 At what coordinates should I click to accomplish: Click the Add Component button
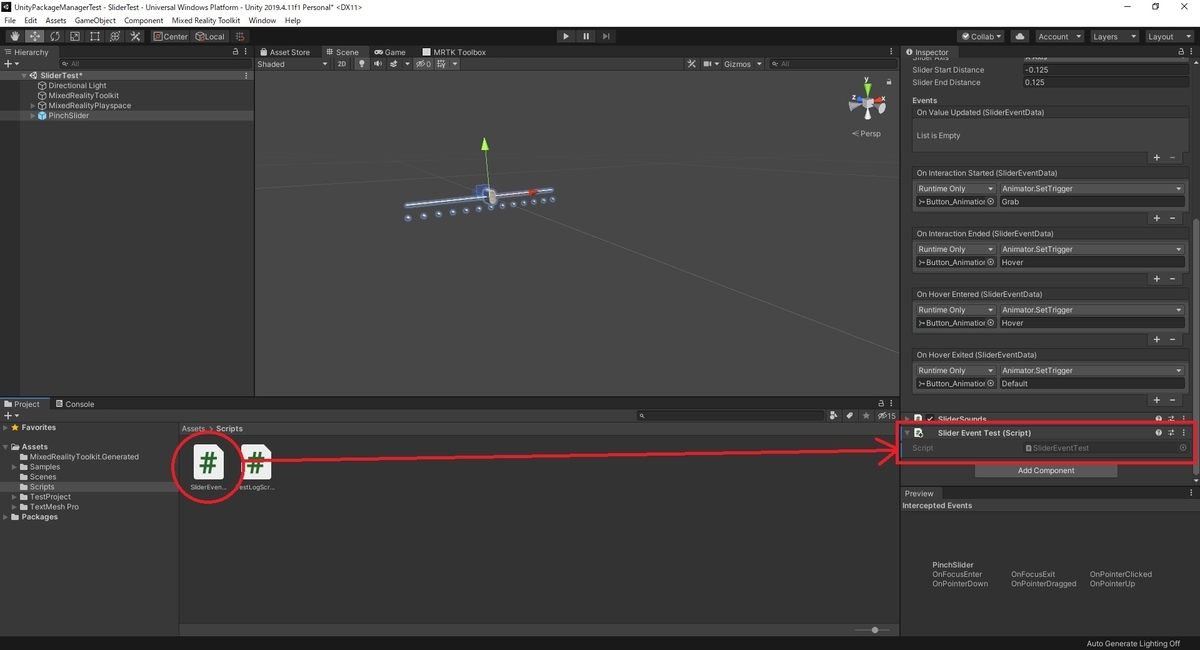coord(1046,471)
